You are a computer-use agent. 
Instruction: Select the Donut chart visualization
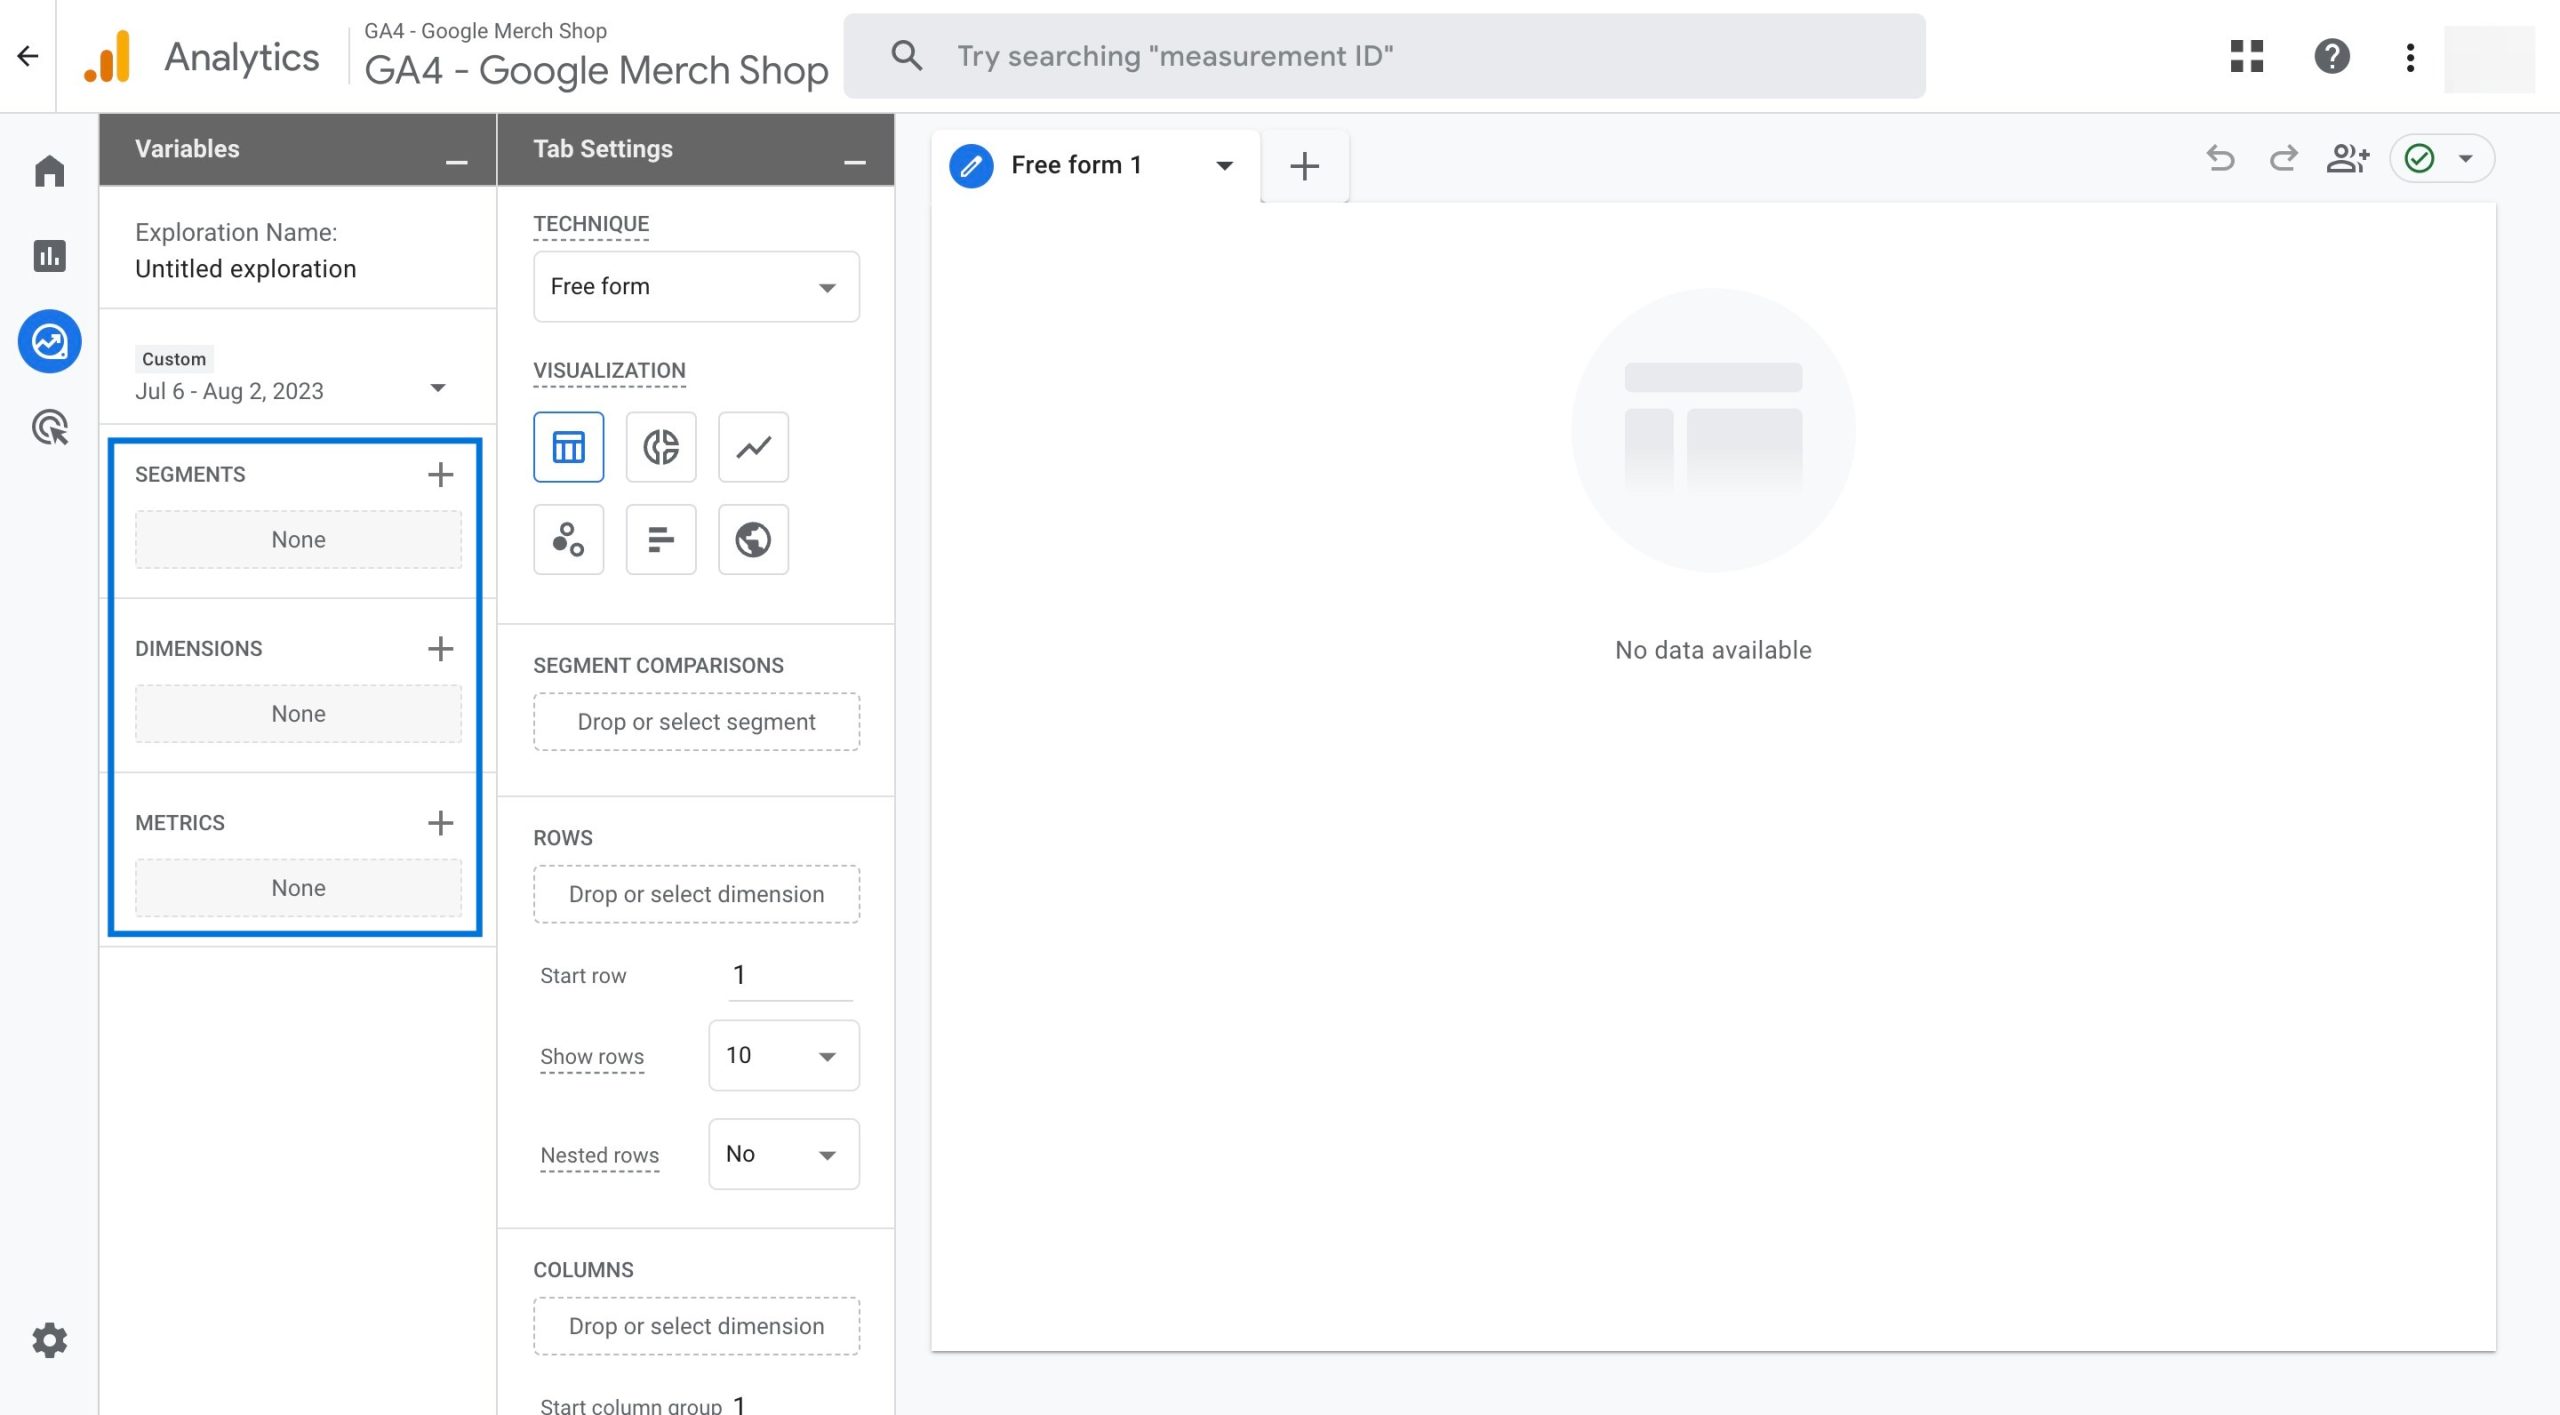point(661,447)
